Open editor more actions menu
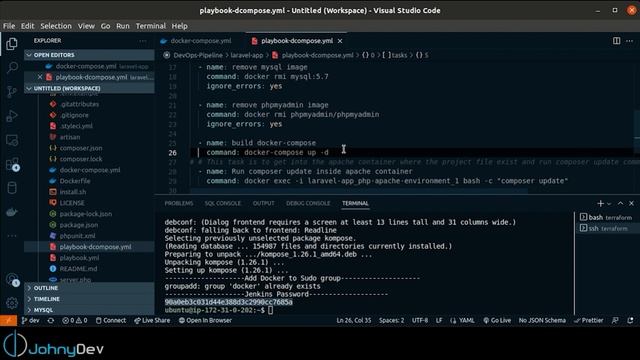The image size is (640, 360). click(x=629, y=41)
